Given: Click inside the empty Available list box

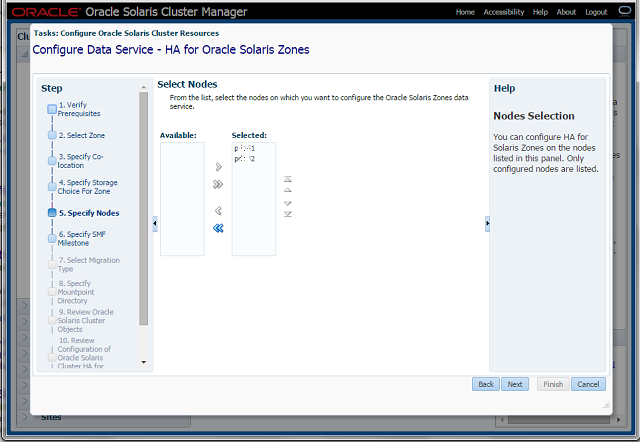Looking at the screenshot, I should 182,199.
